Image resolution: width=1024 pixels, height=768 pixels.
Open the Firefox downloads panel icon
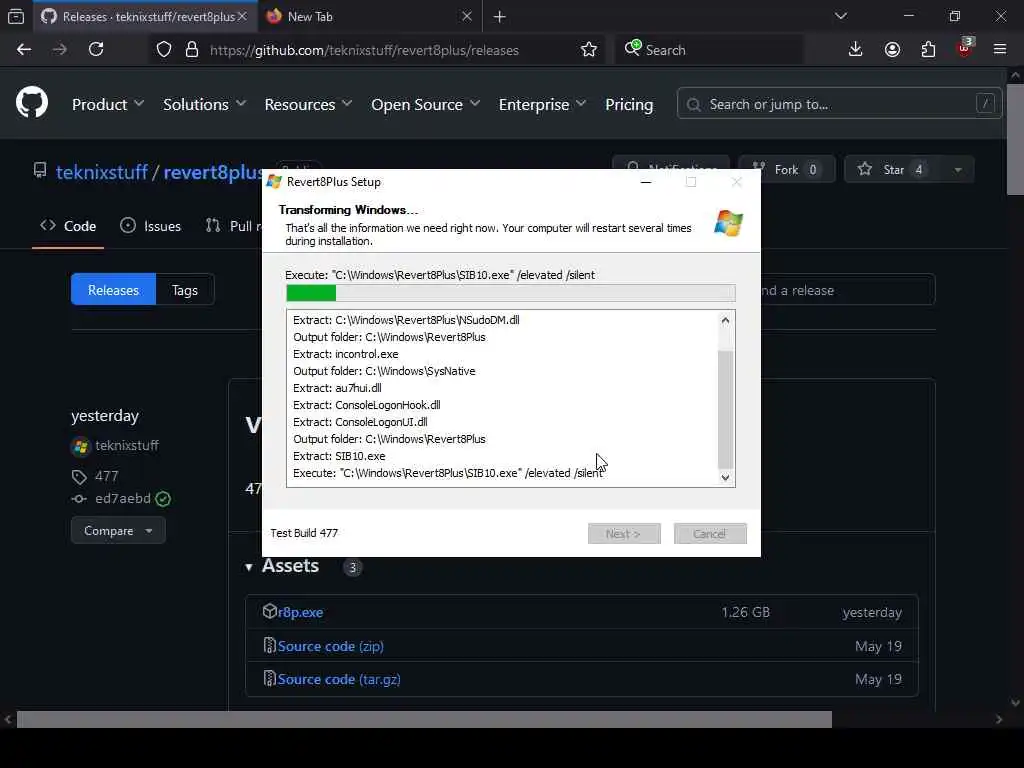click(855, 50)
